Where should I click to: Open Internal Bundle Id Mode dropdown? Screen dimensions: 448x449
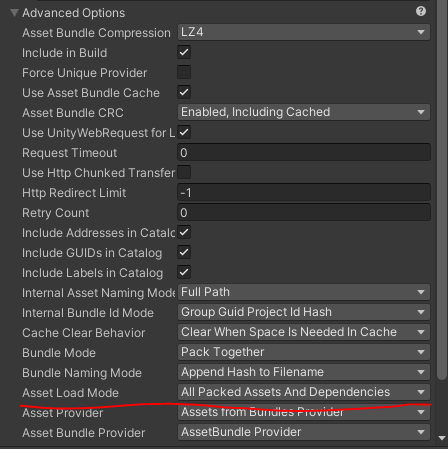[x=304, y=312]
